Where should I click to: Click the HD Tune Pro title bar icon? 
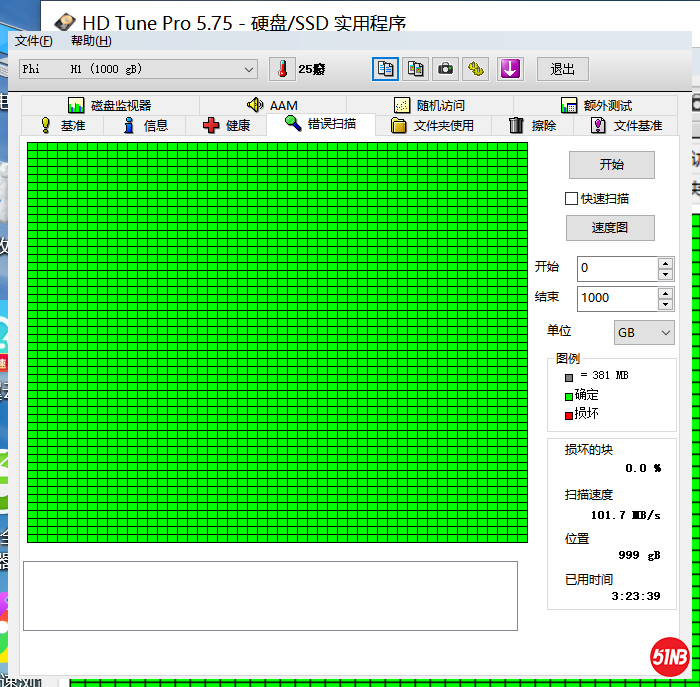pyautogui.click(x=65, y=22)
